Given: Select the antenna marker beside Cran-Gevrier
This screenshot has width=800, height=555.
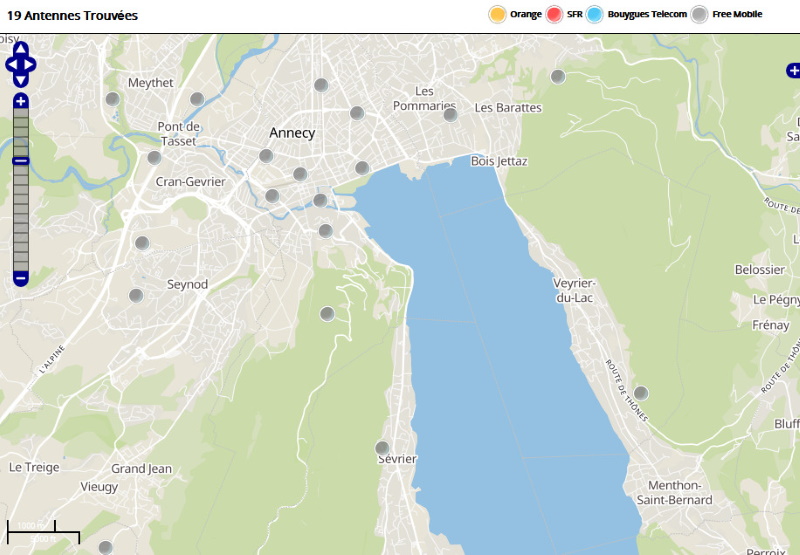Looking at the screenshot, I should (x=154, y=157).
